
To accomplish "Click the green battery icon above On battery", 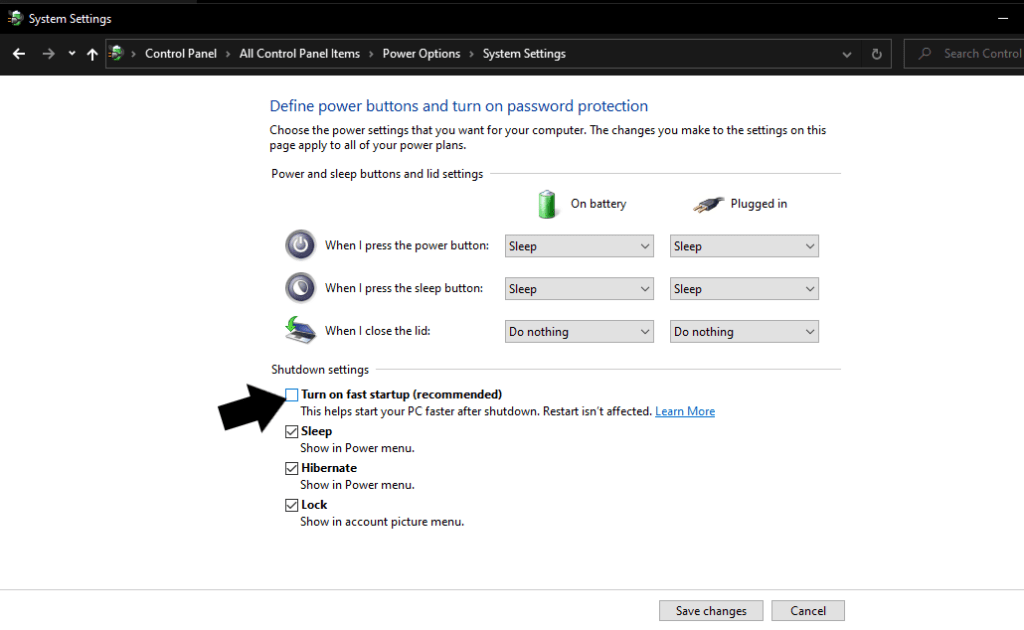I will 548,203.
